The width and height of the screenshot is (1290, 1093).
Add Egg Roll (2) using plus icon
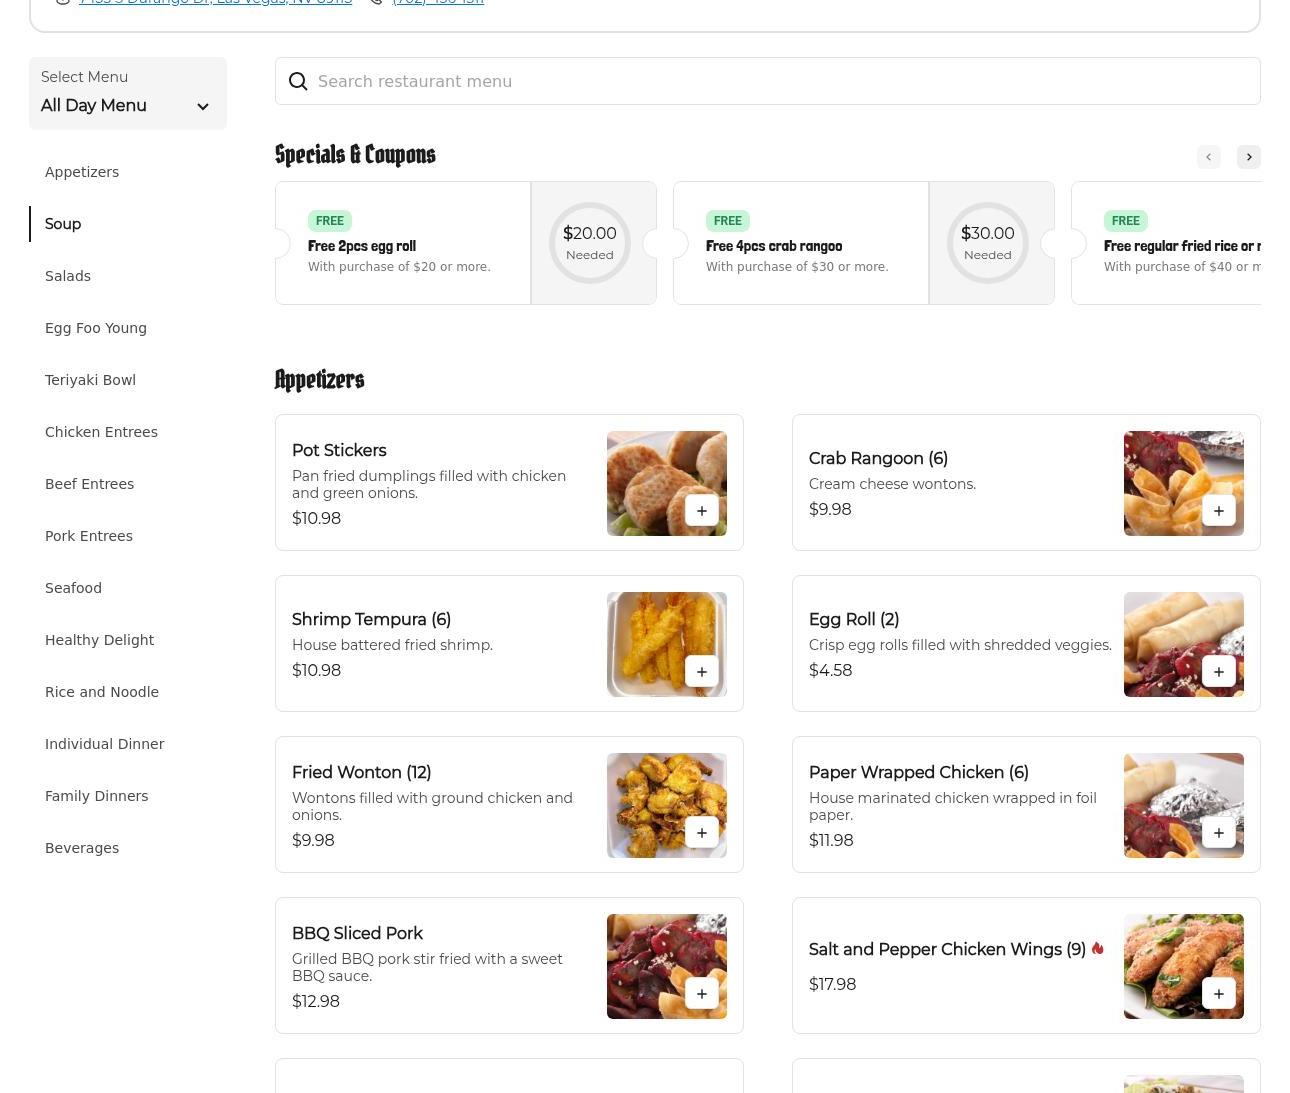tap(1218, 672)
